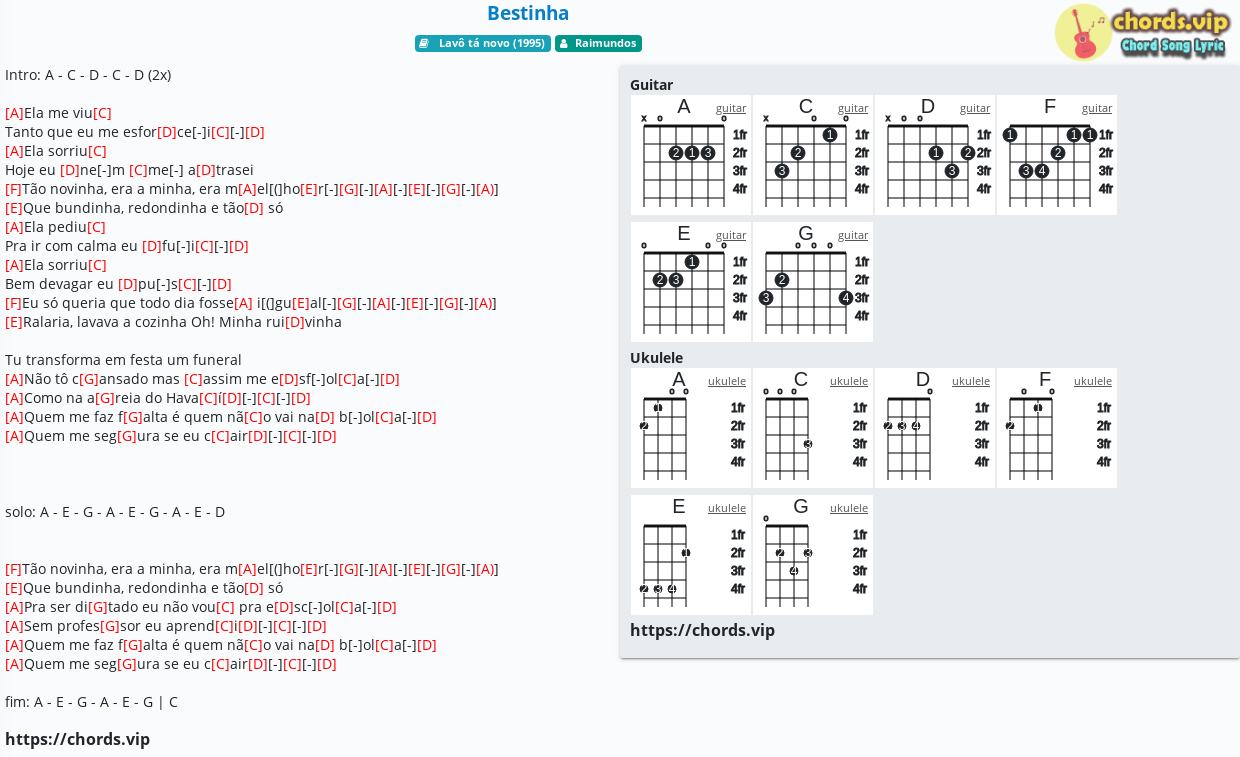Screen dimensions: 1240x757
Task: Click the Guitar section heading
Action: (651, 85)
